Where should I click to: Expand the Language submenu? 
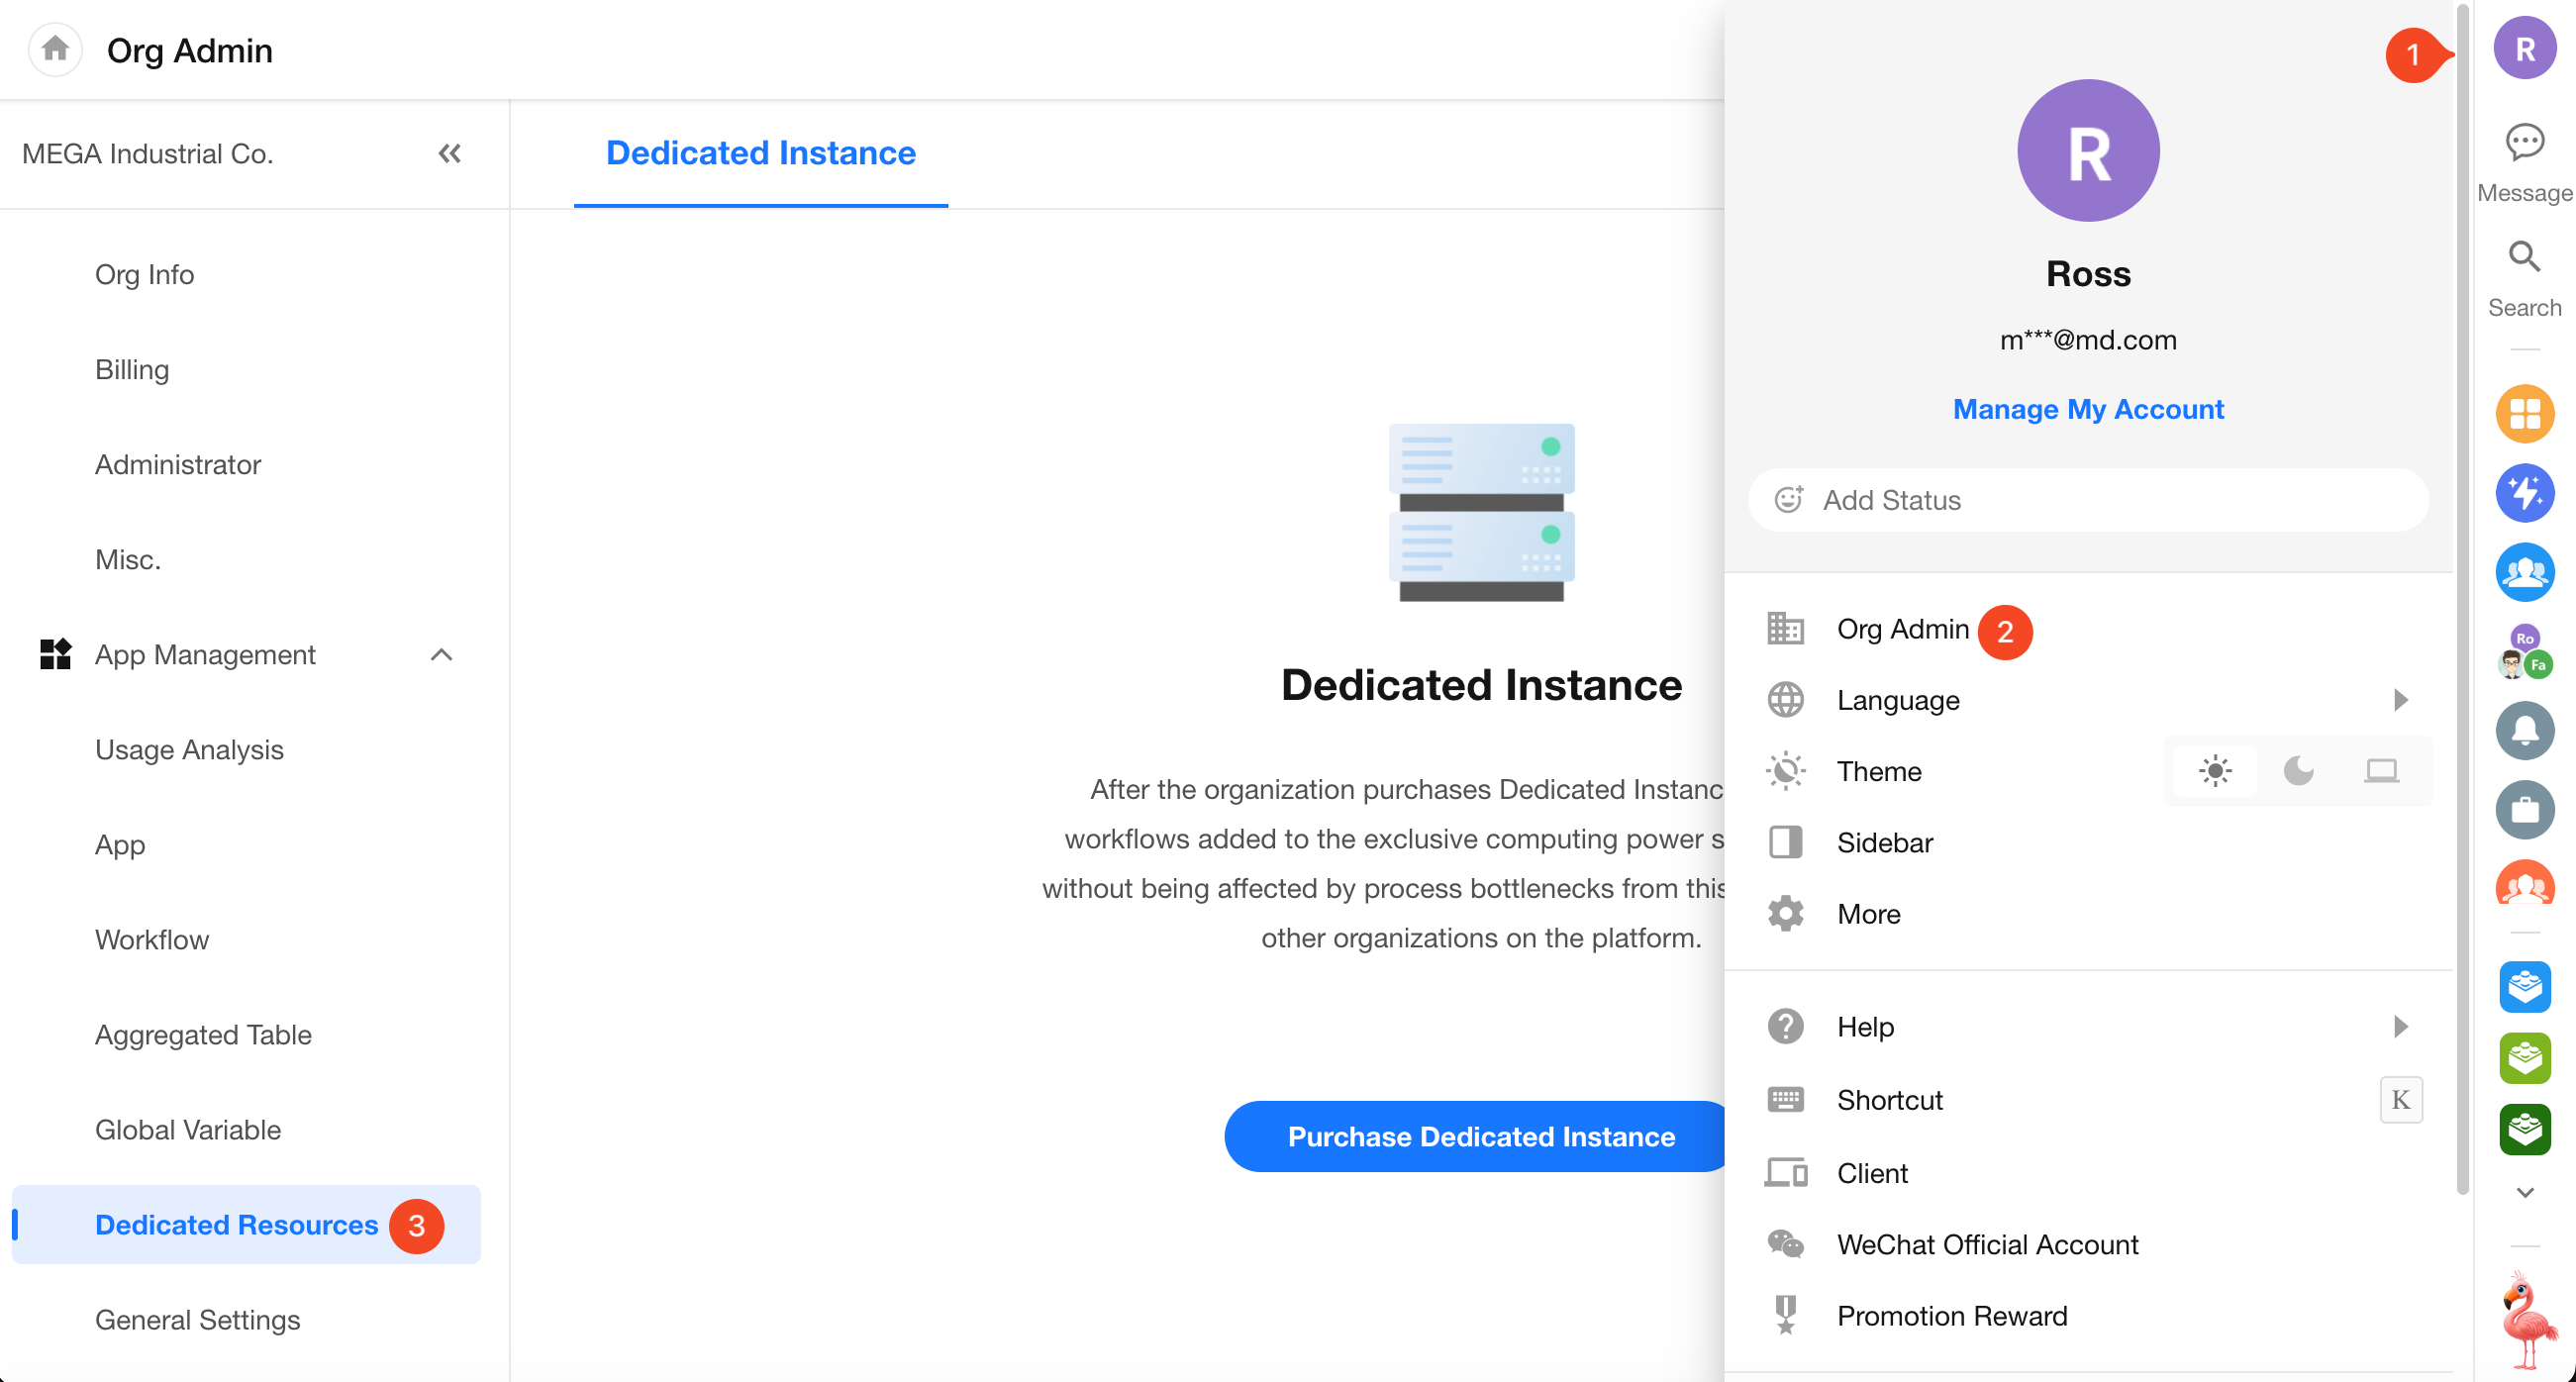coord(2399,700)
